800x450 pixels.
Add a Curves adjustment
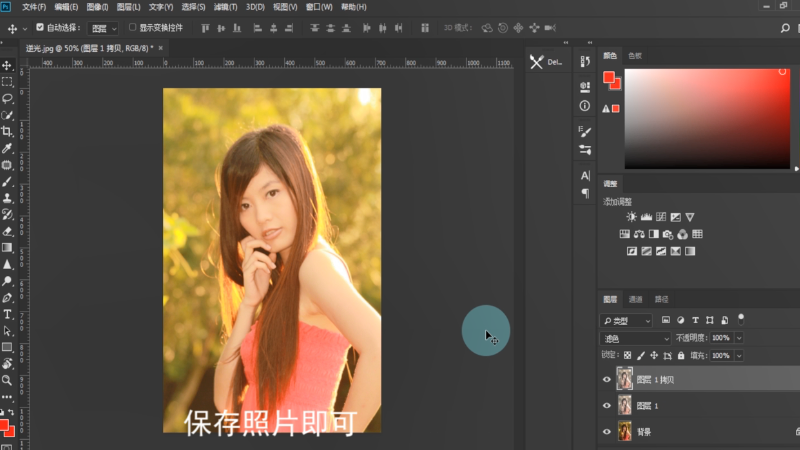661,217
